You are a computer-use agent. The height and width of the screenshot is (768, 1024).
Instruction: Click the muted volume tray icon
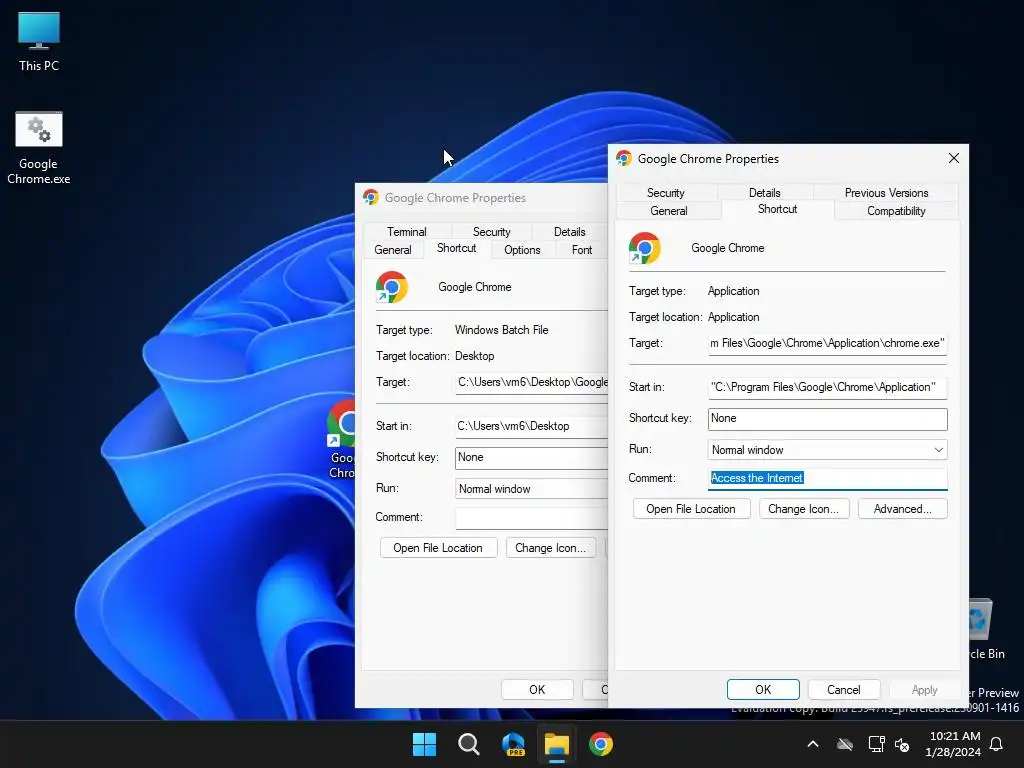902,744
